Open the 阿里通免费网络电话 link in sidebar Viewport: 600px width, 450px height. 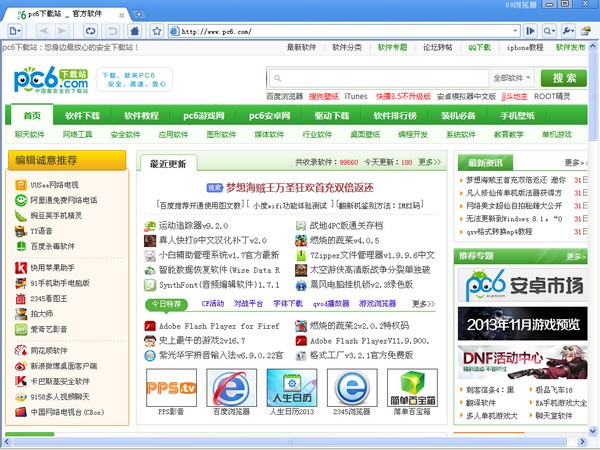click(x=66, y=199)
